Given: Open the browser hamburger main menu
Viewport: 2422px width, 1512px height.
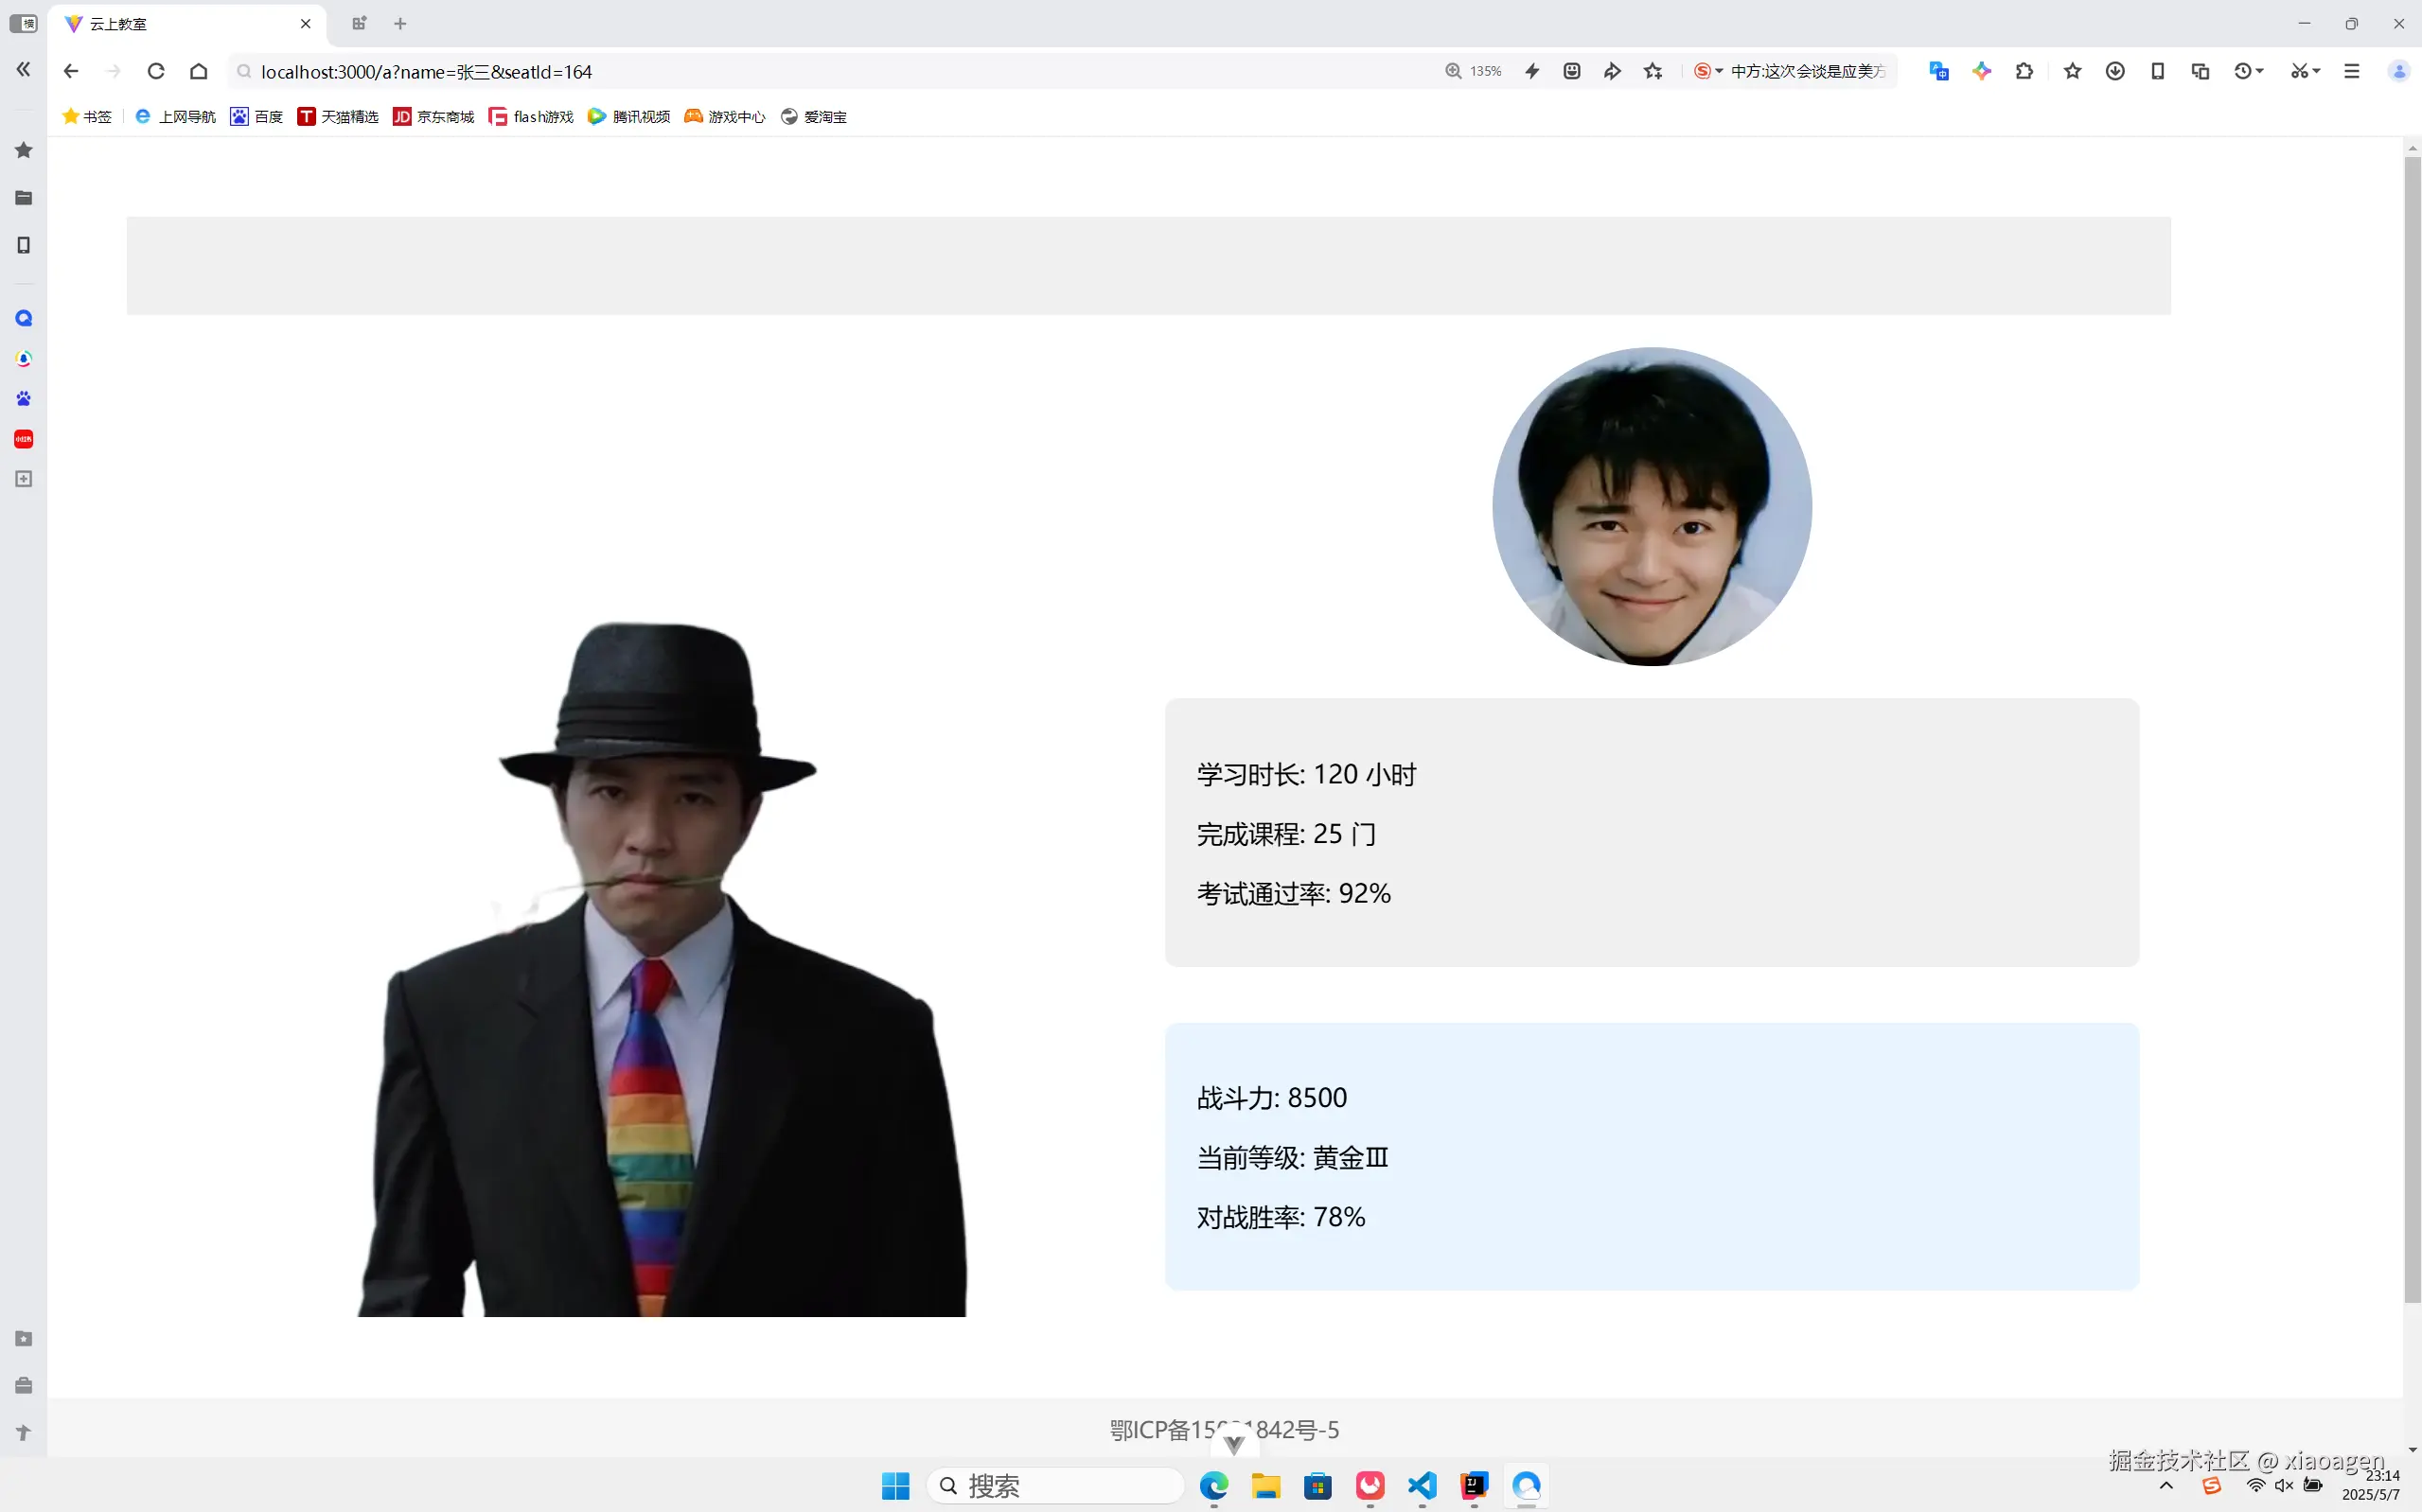Looking at the screenshot, I should (x=2352, y=71).
